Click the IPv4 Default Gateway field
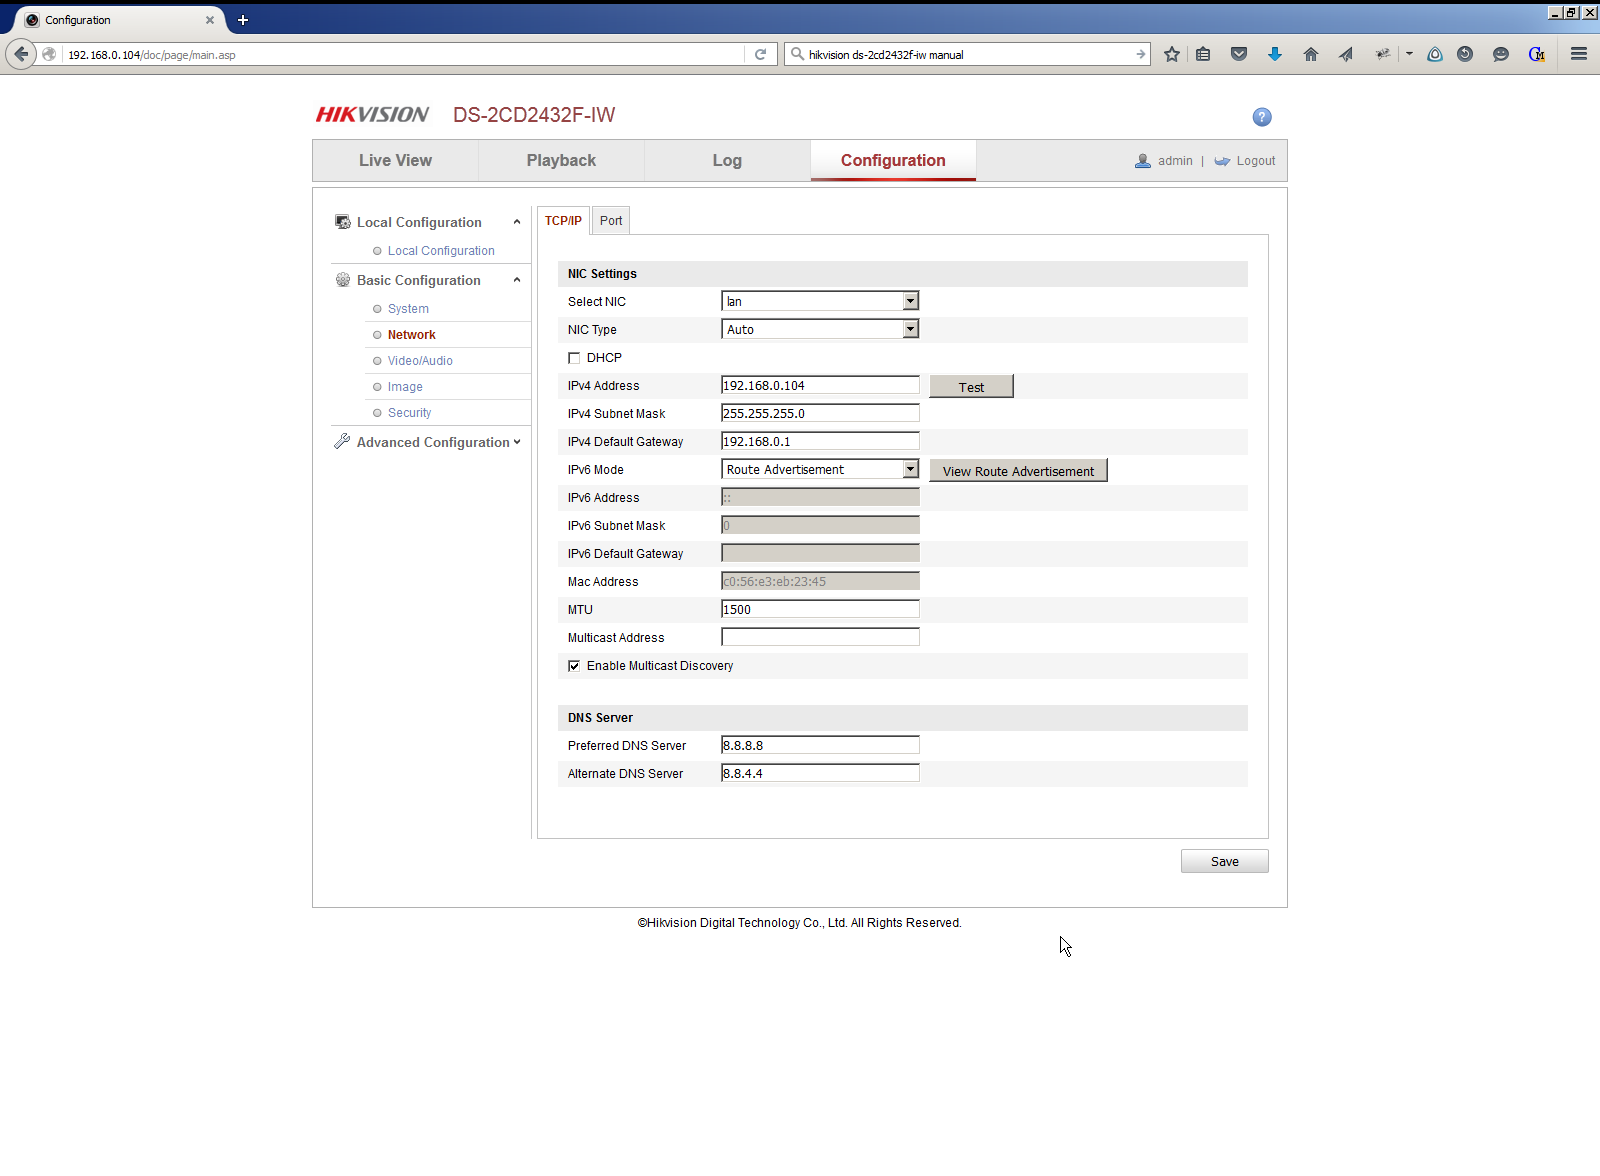 (820, 441)
